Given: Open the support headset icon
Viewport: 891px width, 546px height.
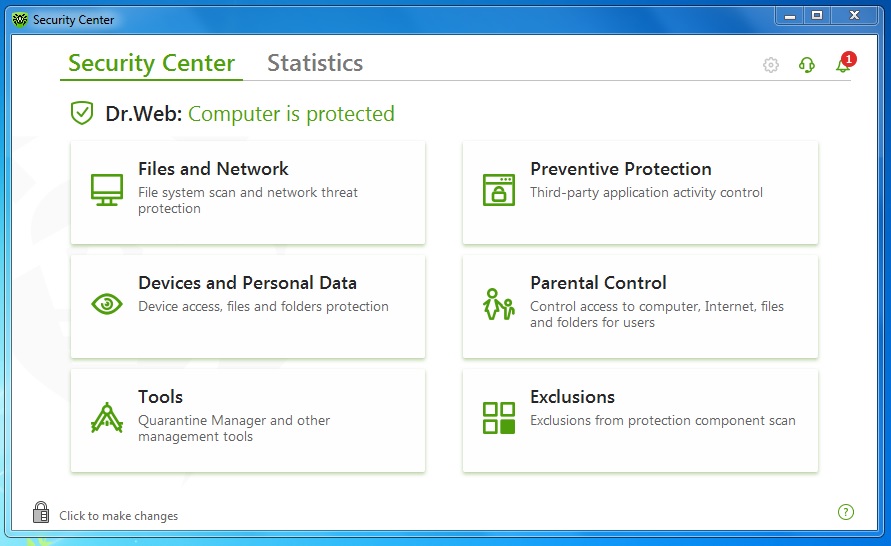Looking at the screenshot, I should point(806,65).
